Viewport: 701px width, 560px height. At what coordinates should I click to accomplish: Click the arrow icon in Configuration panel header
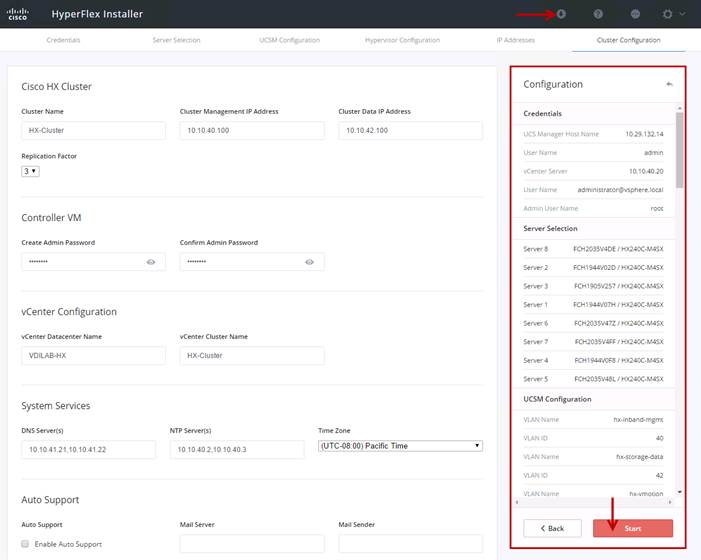[x=669, y=84]
